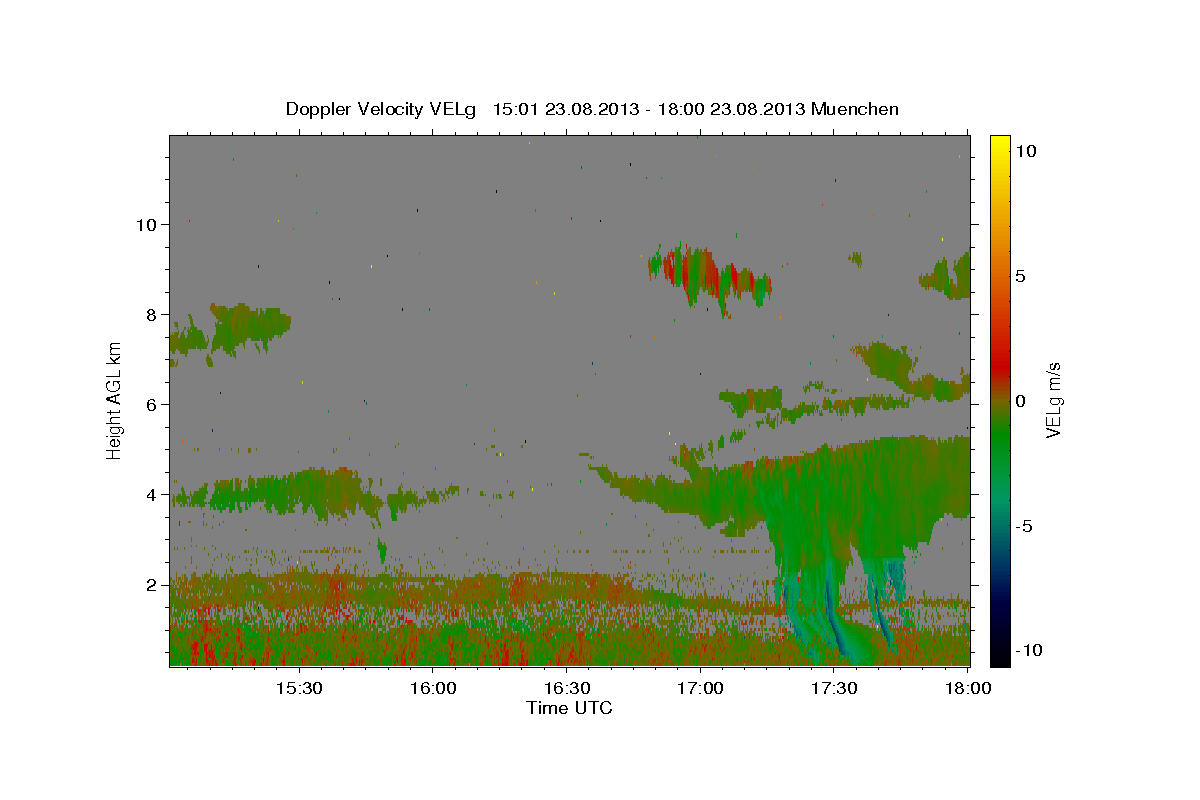
Task: Click the colorbar label '0'
Action: tap(1019, 400)
